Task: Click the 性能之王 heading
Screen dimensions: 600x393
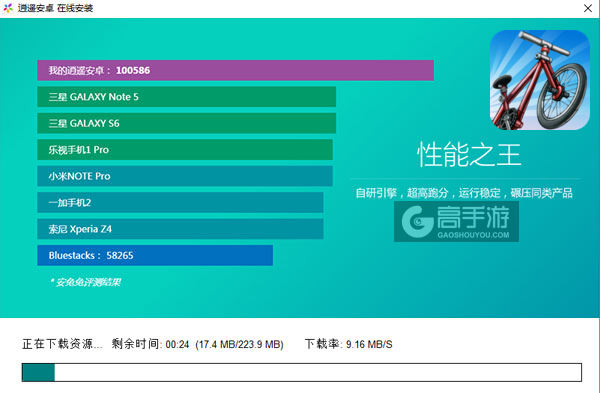Action: click(469, 155)
